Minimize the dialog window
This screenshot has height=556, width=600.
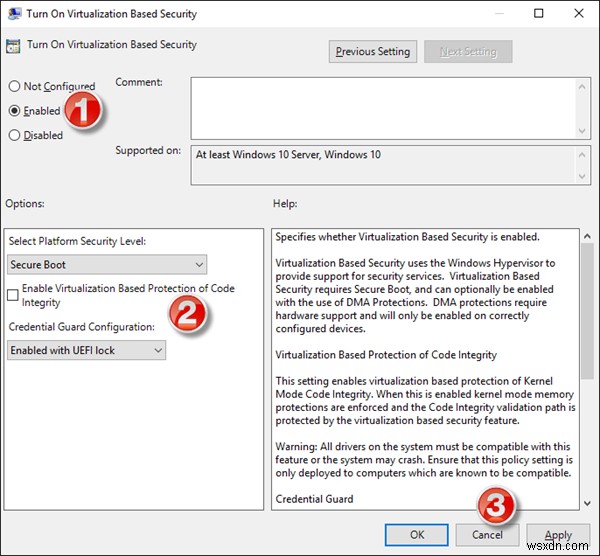(499, 13)
